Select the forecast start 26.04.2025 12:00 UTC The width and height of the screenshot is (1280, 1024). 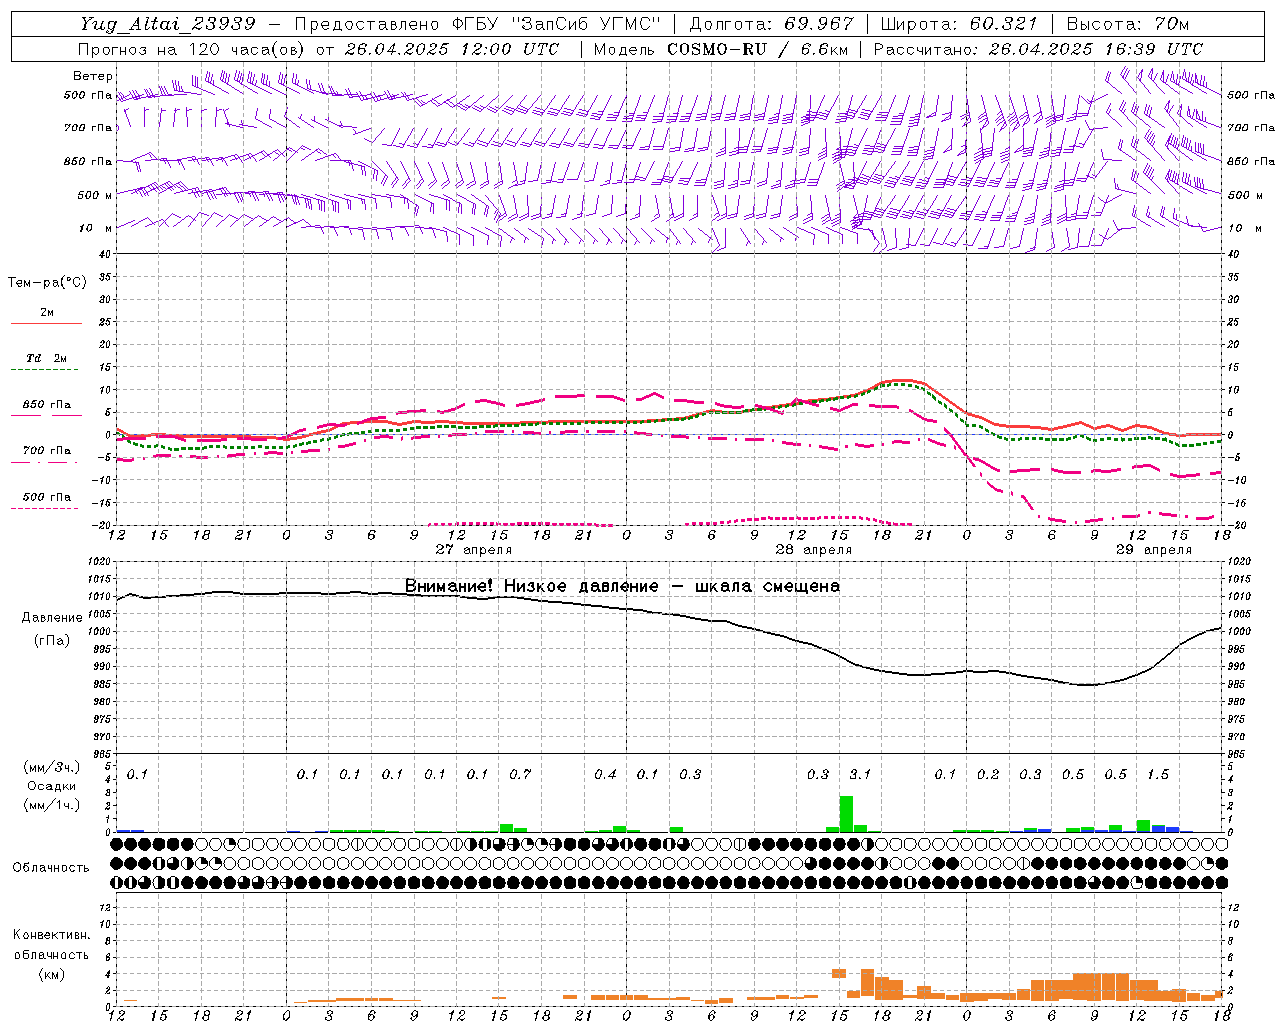452,49
